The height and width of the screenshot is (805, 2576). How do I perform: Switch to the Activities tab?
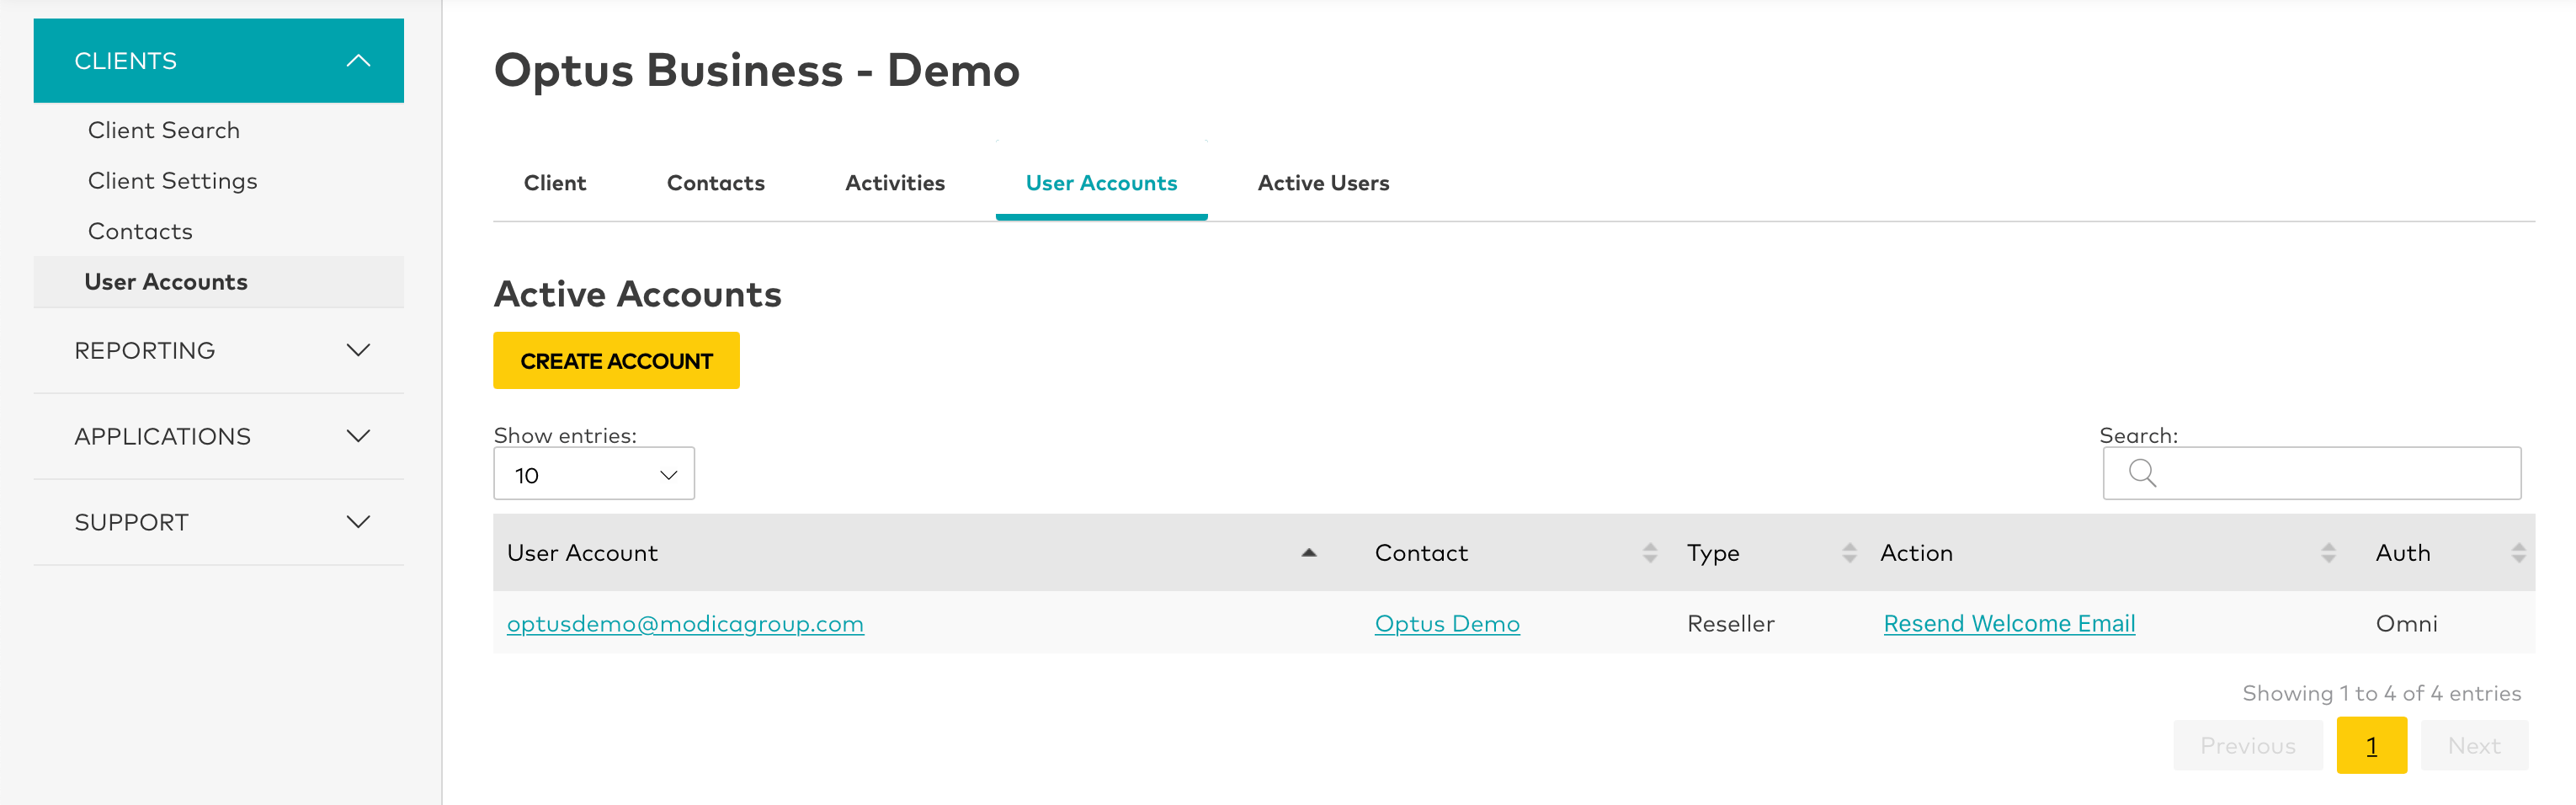(894, 183)
